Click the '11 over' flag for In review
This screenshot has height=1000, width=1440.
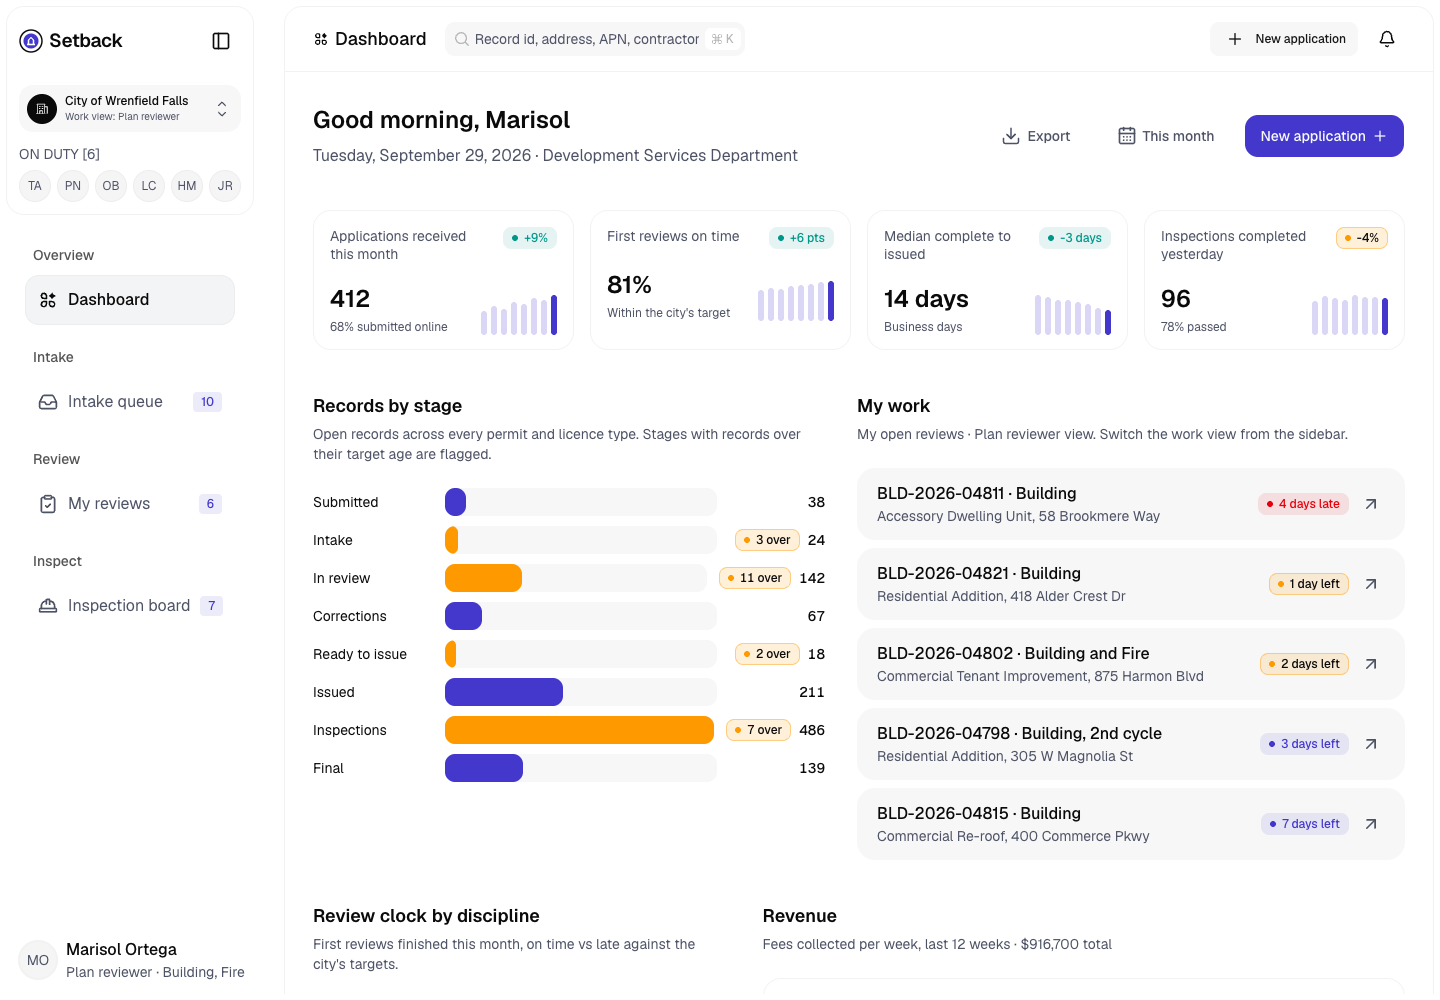[755, 578]
